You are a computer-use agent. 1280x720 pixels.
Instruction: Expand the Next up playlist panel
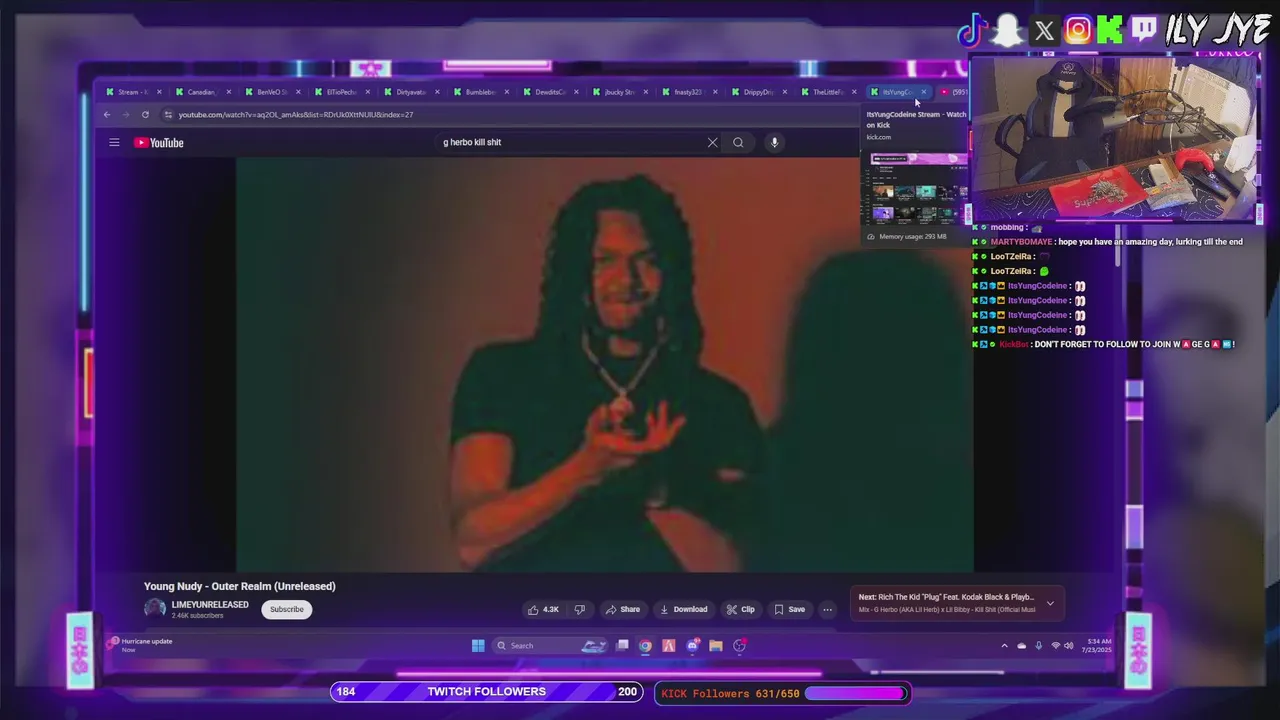coord(1050,603)
